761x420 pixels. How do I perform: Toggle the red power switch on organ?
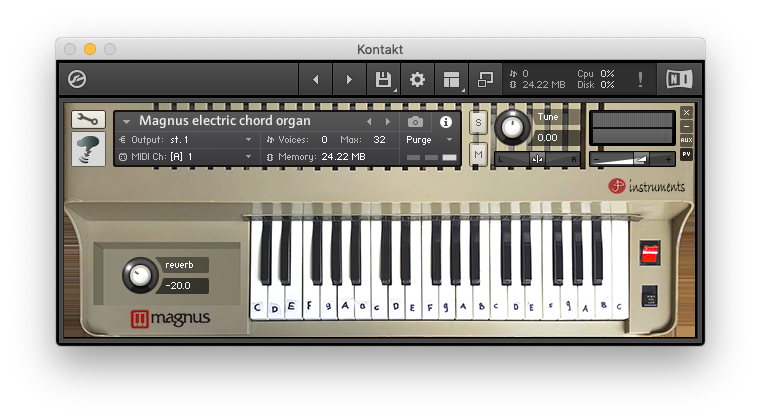tap(649, 252)
